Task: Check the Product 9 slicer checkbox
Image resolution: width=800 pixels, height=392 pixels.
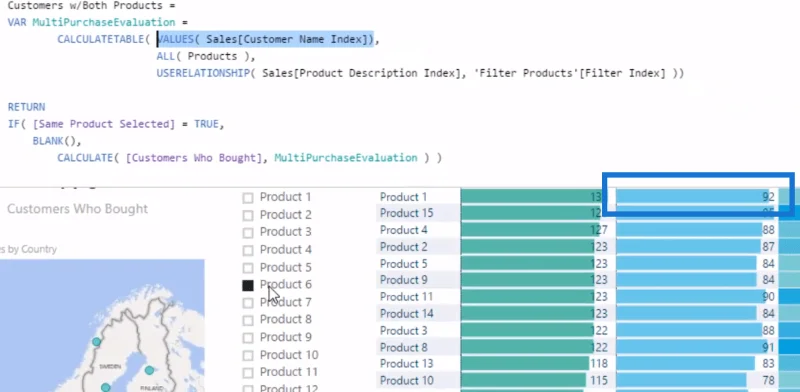Action: [x=247, y=338]
